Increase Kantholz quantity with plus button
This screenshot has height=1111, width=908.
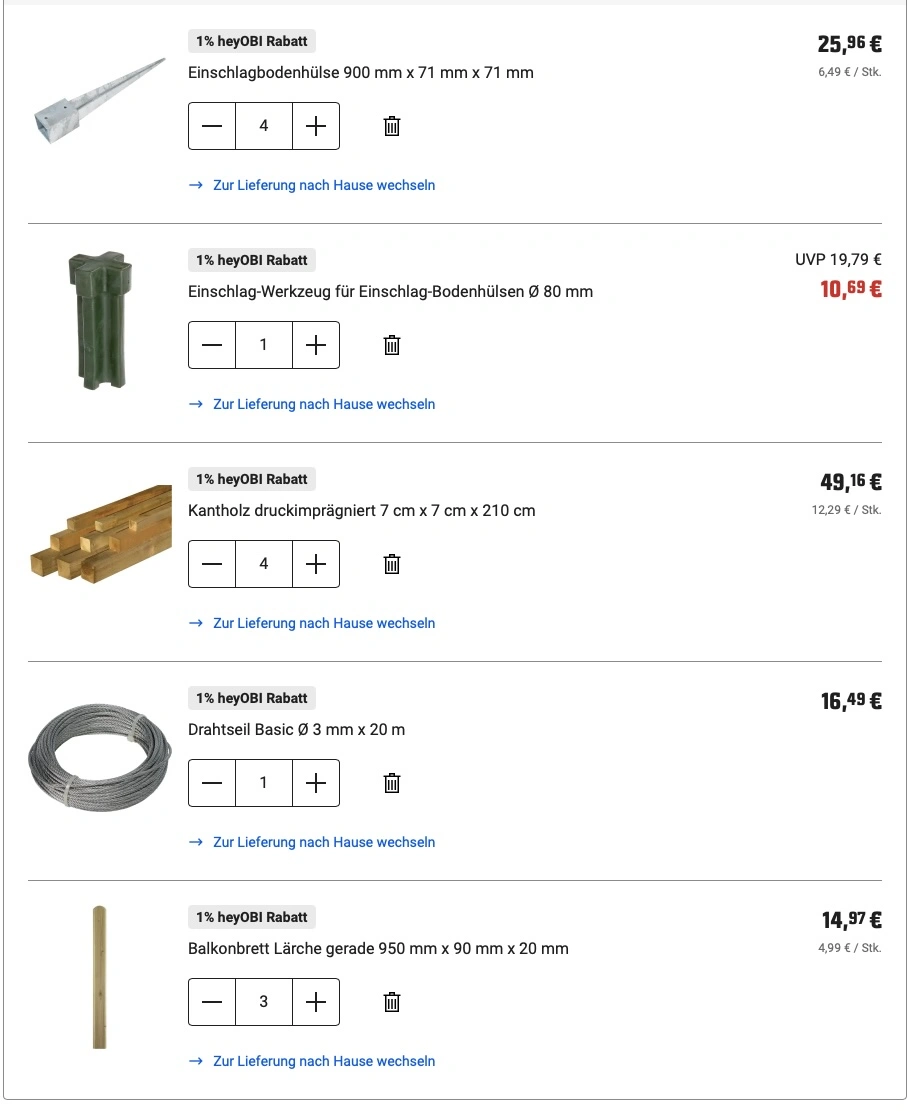point(316,564)
